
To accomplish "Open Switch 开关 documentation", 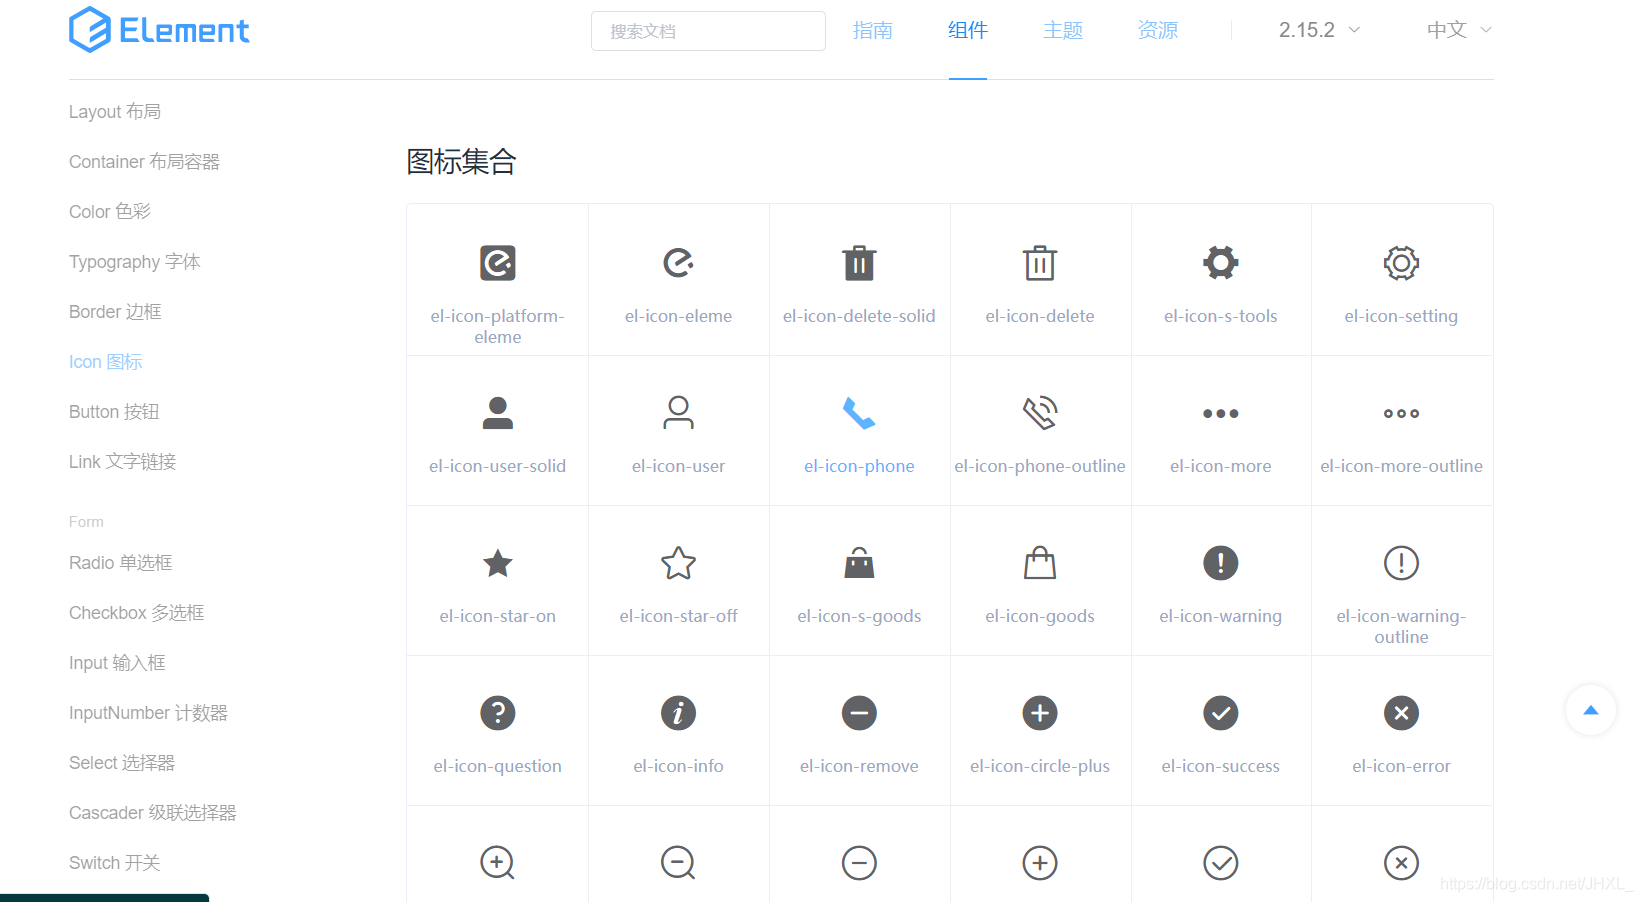I will coord(115,863).
